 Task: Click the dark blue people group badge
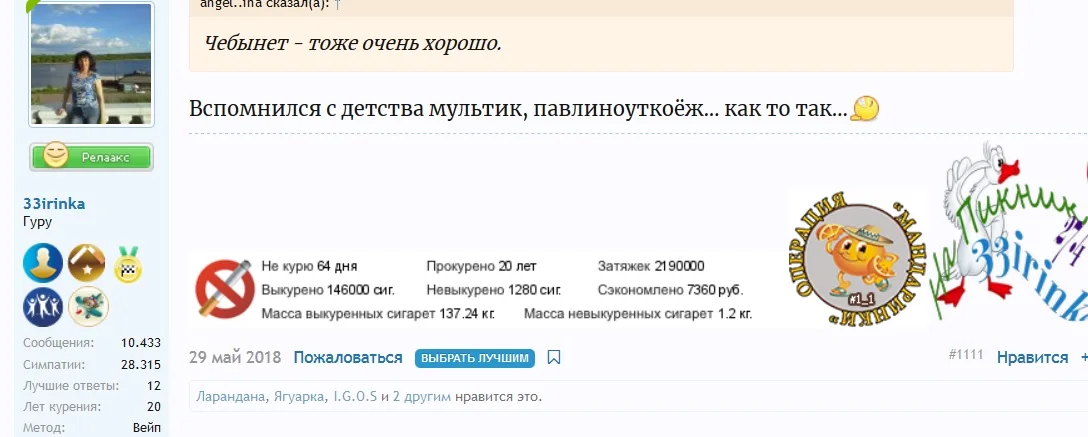pyautogui.click(x=42, y=307)
